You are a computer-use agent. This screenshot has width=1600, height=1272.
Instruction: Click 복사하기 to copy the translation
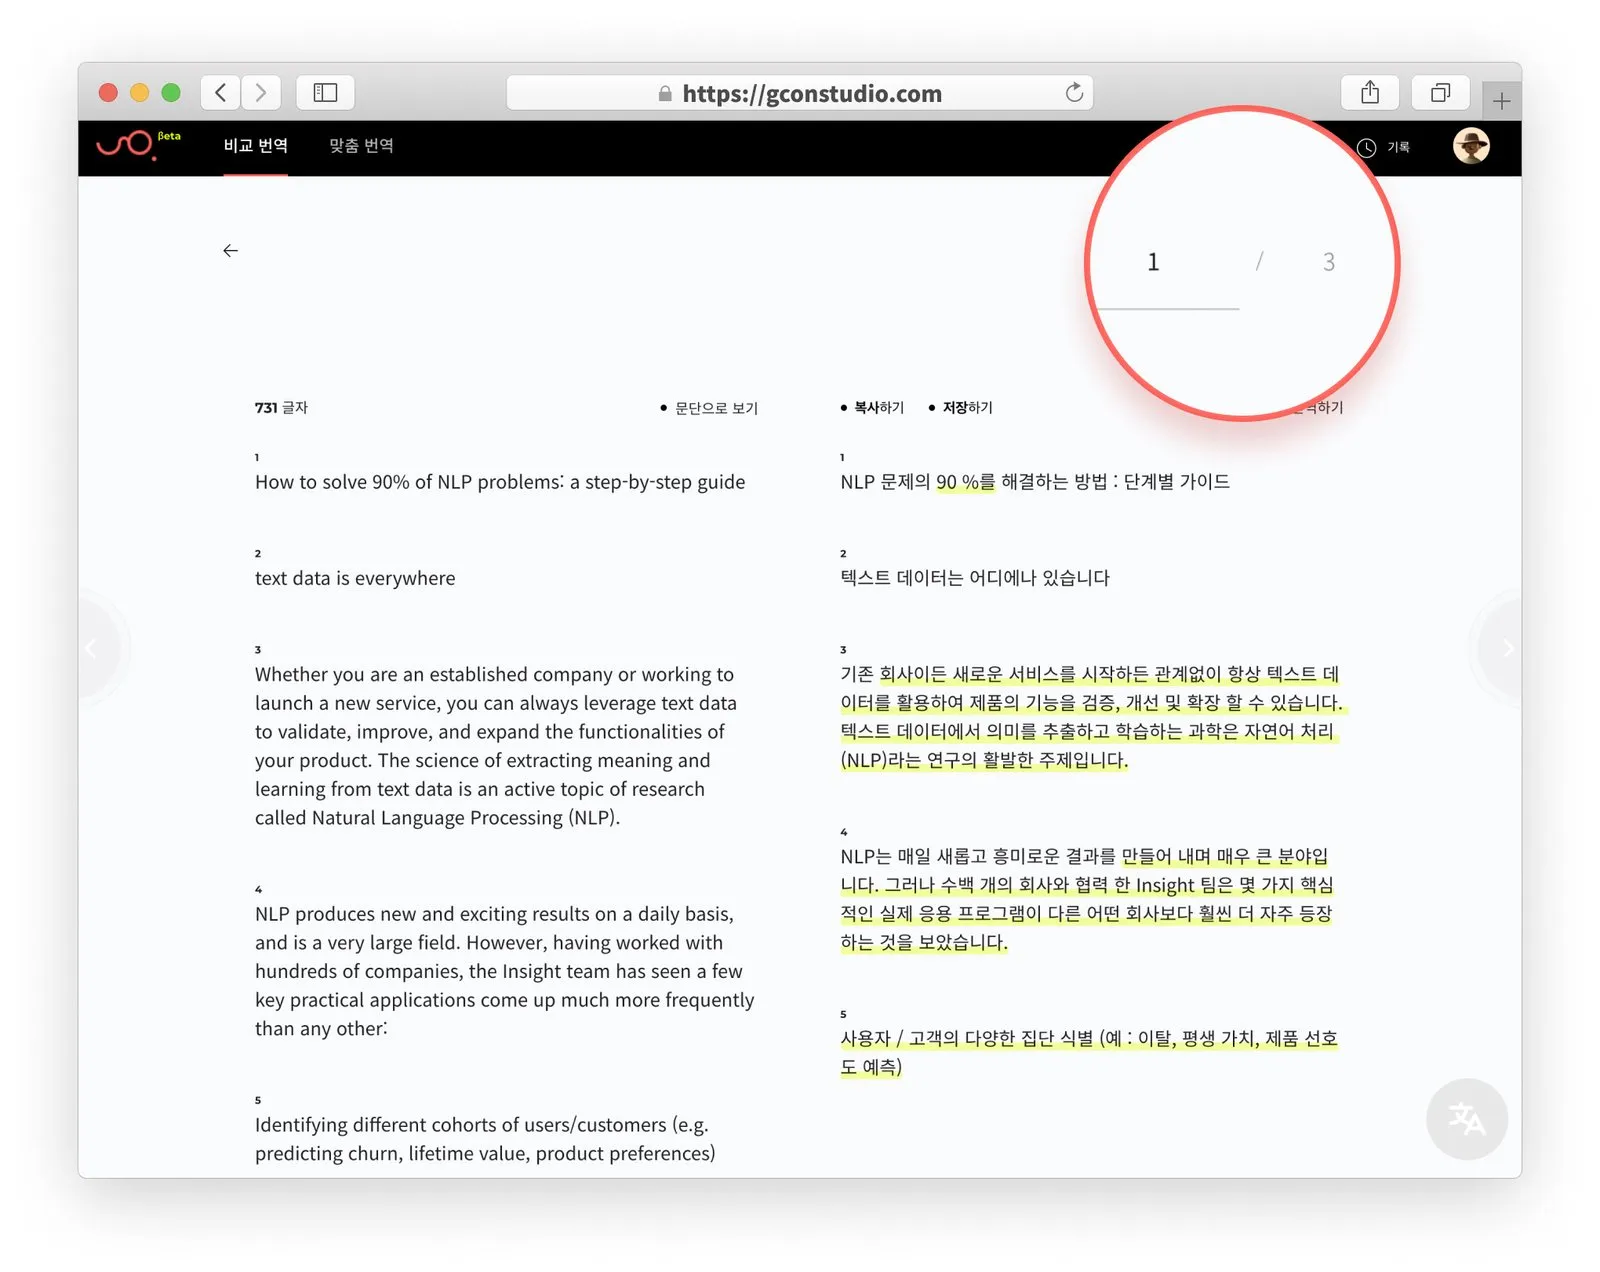click(x=872, y=408)
